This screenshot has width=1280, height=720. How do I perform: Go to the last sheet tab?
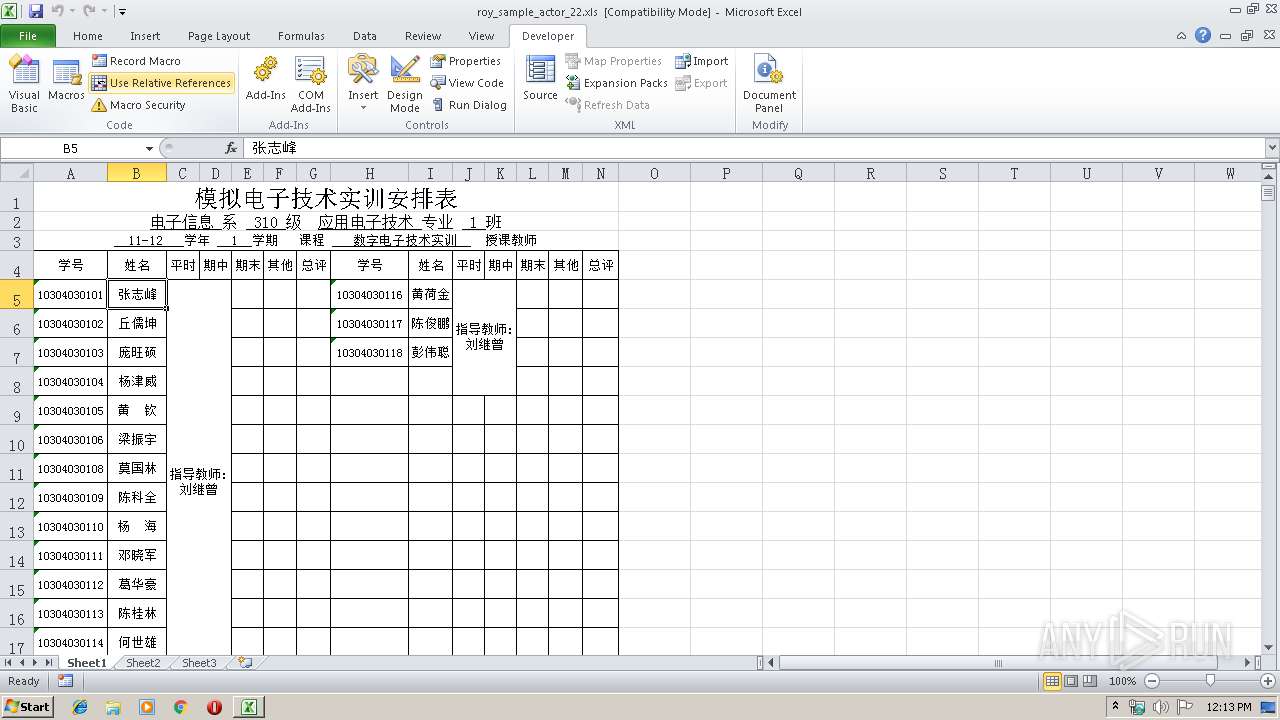(48, 663)
